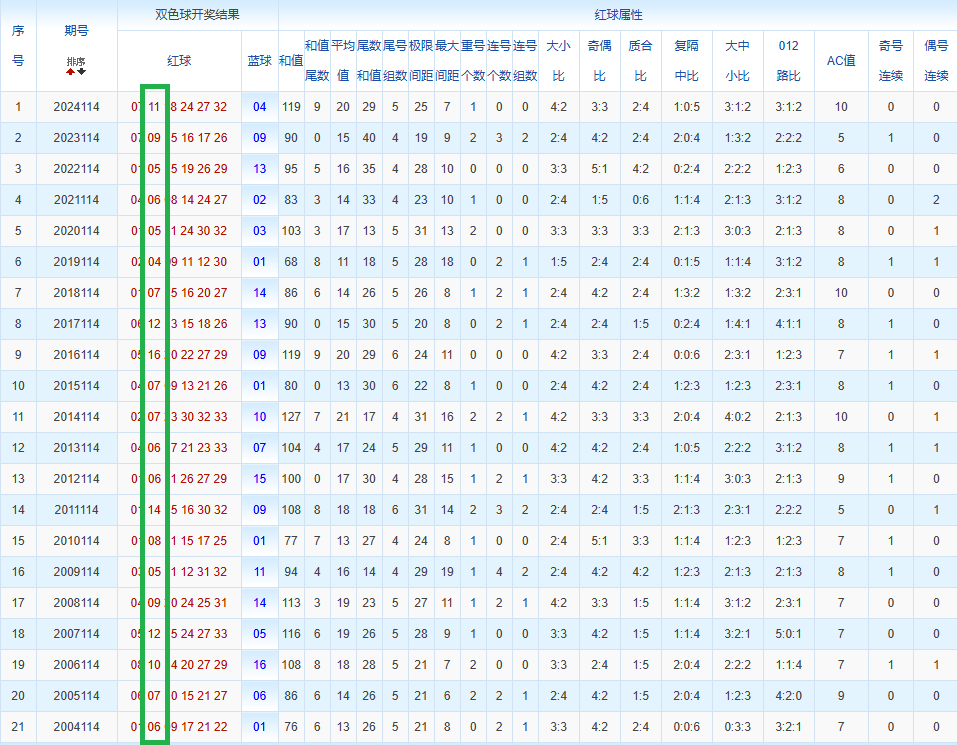Click the 极限间距 column header
The image size is (957, 745).
[420, 61]
